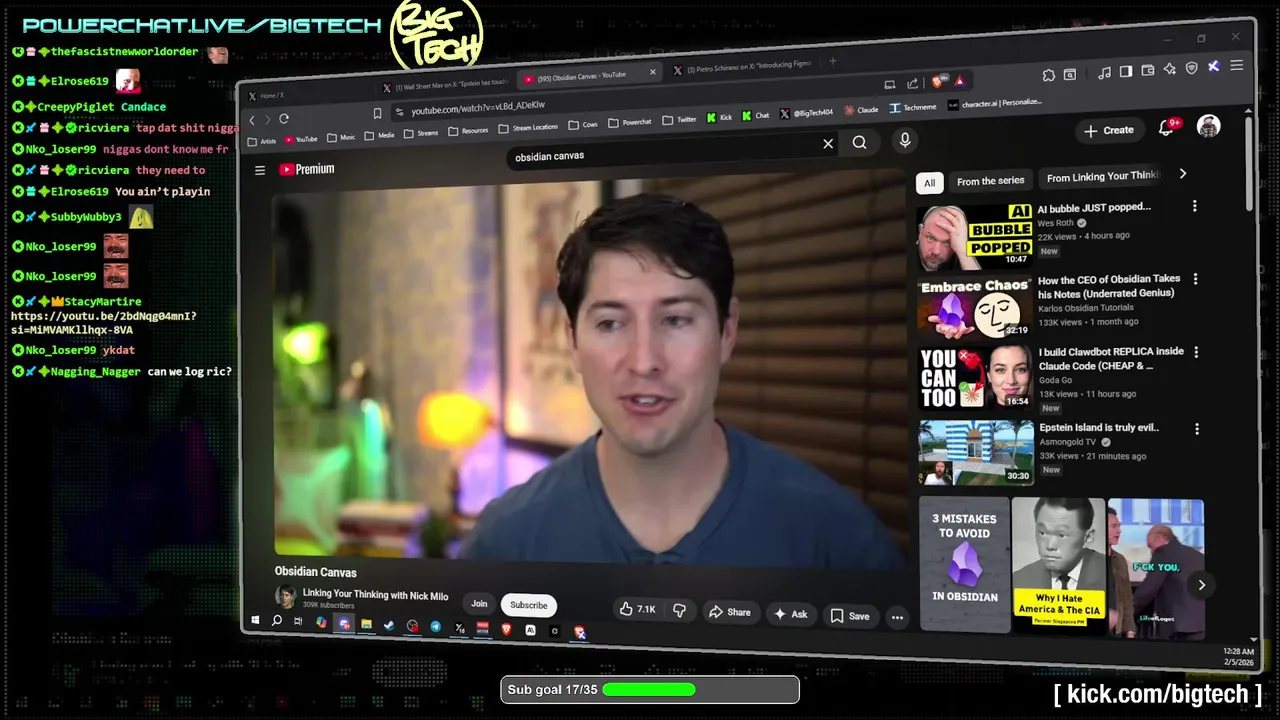1280x720 pixels.
Task: Click the Share button under video
Action: pyautogui.click(x=729, y=612)
